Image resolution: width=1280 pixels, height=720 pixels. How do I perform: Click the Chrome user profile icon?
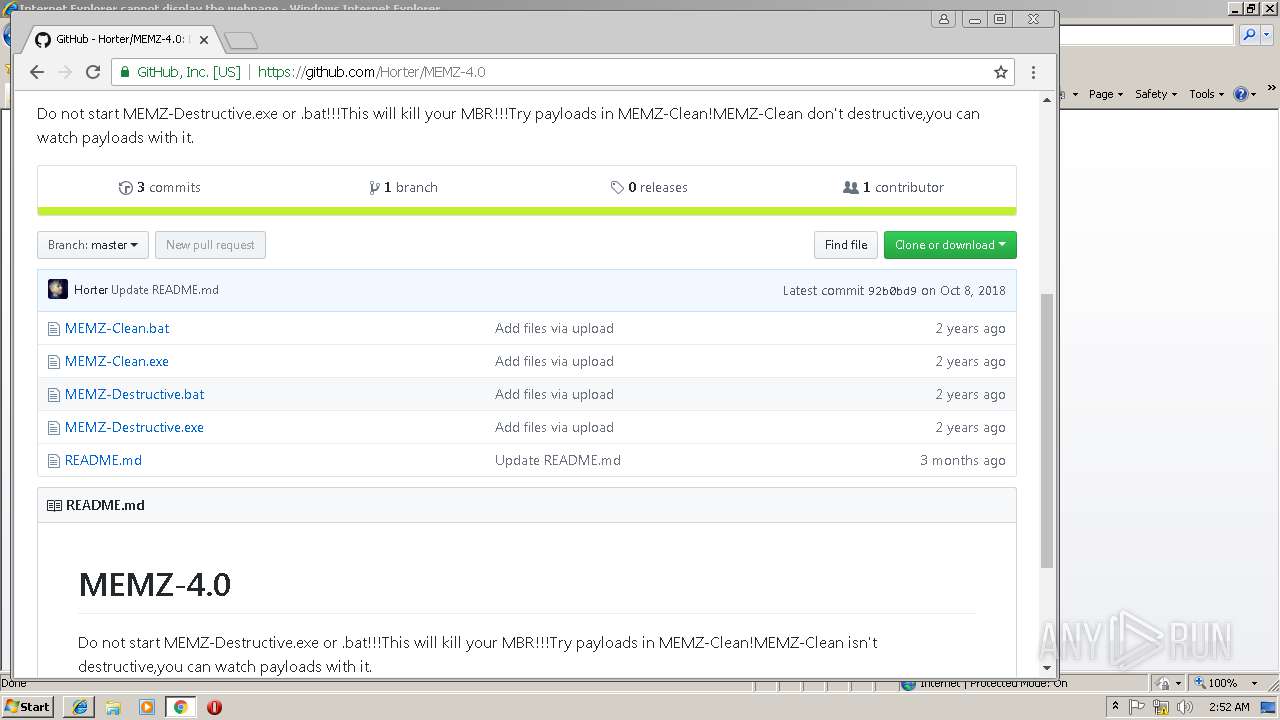pos(943,19)
